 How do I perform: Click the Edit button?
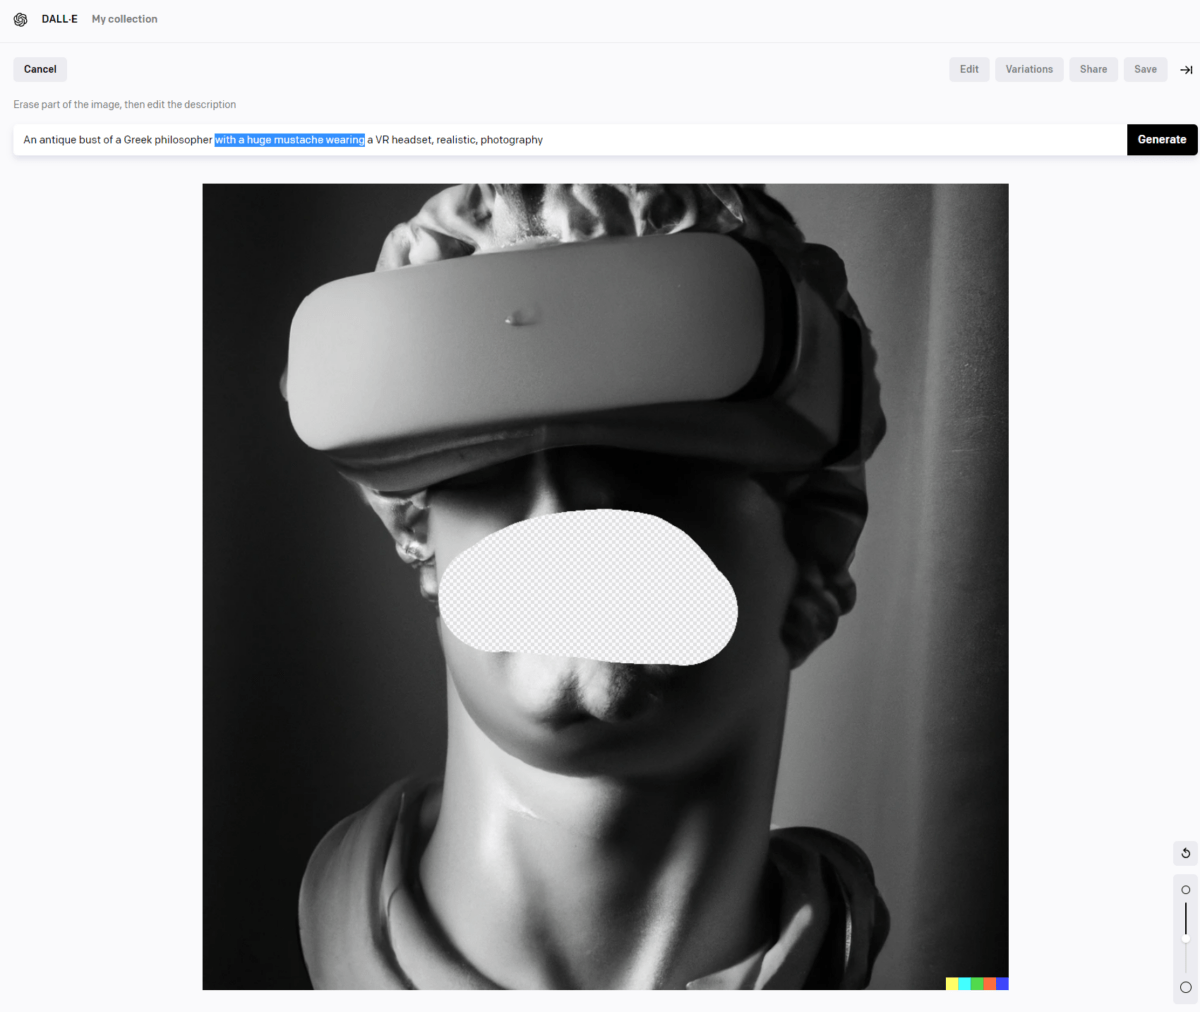point(969,69)
